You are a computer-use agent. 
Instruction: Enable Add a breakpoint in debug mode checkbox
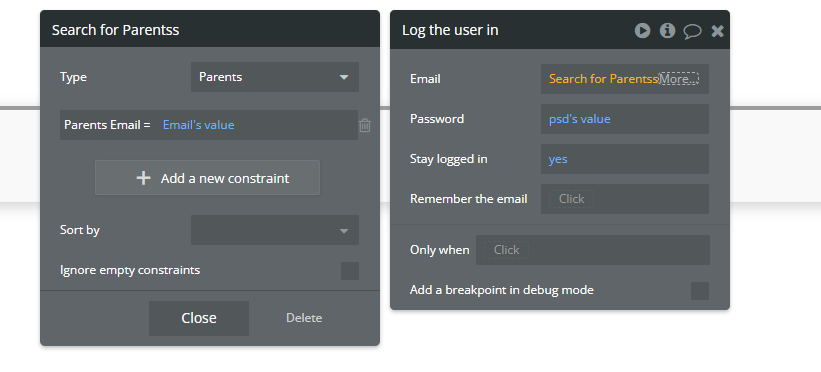tap(700, 291)
